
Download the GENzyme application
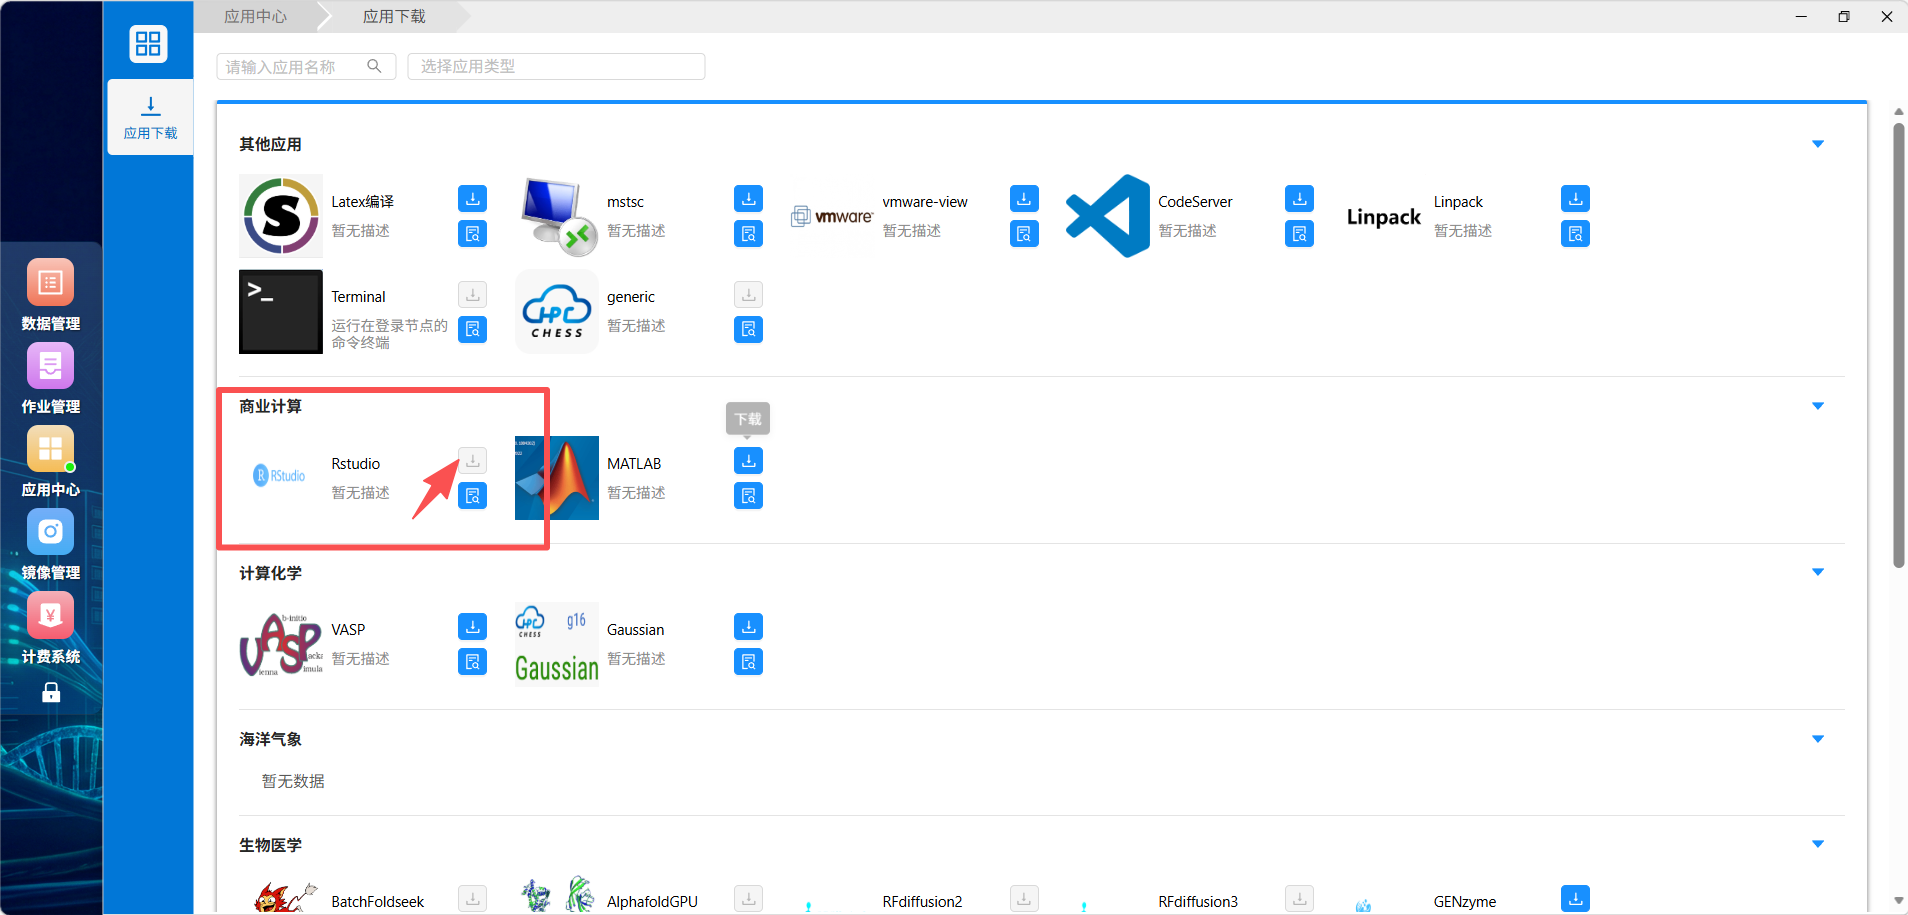tap(1575, 899)
